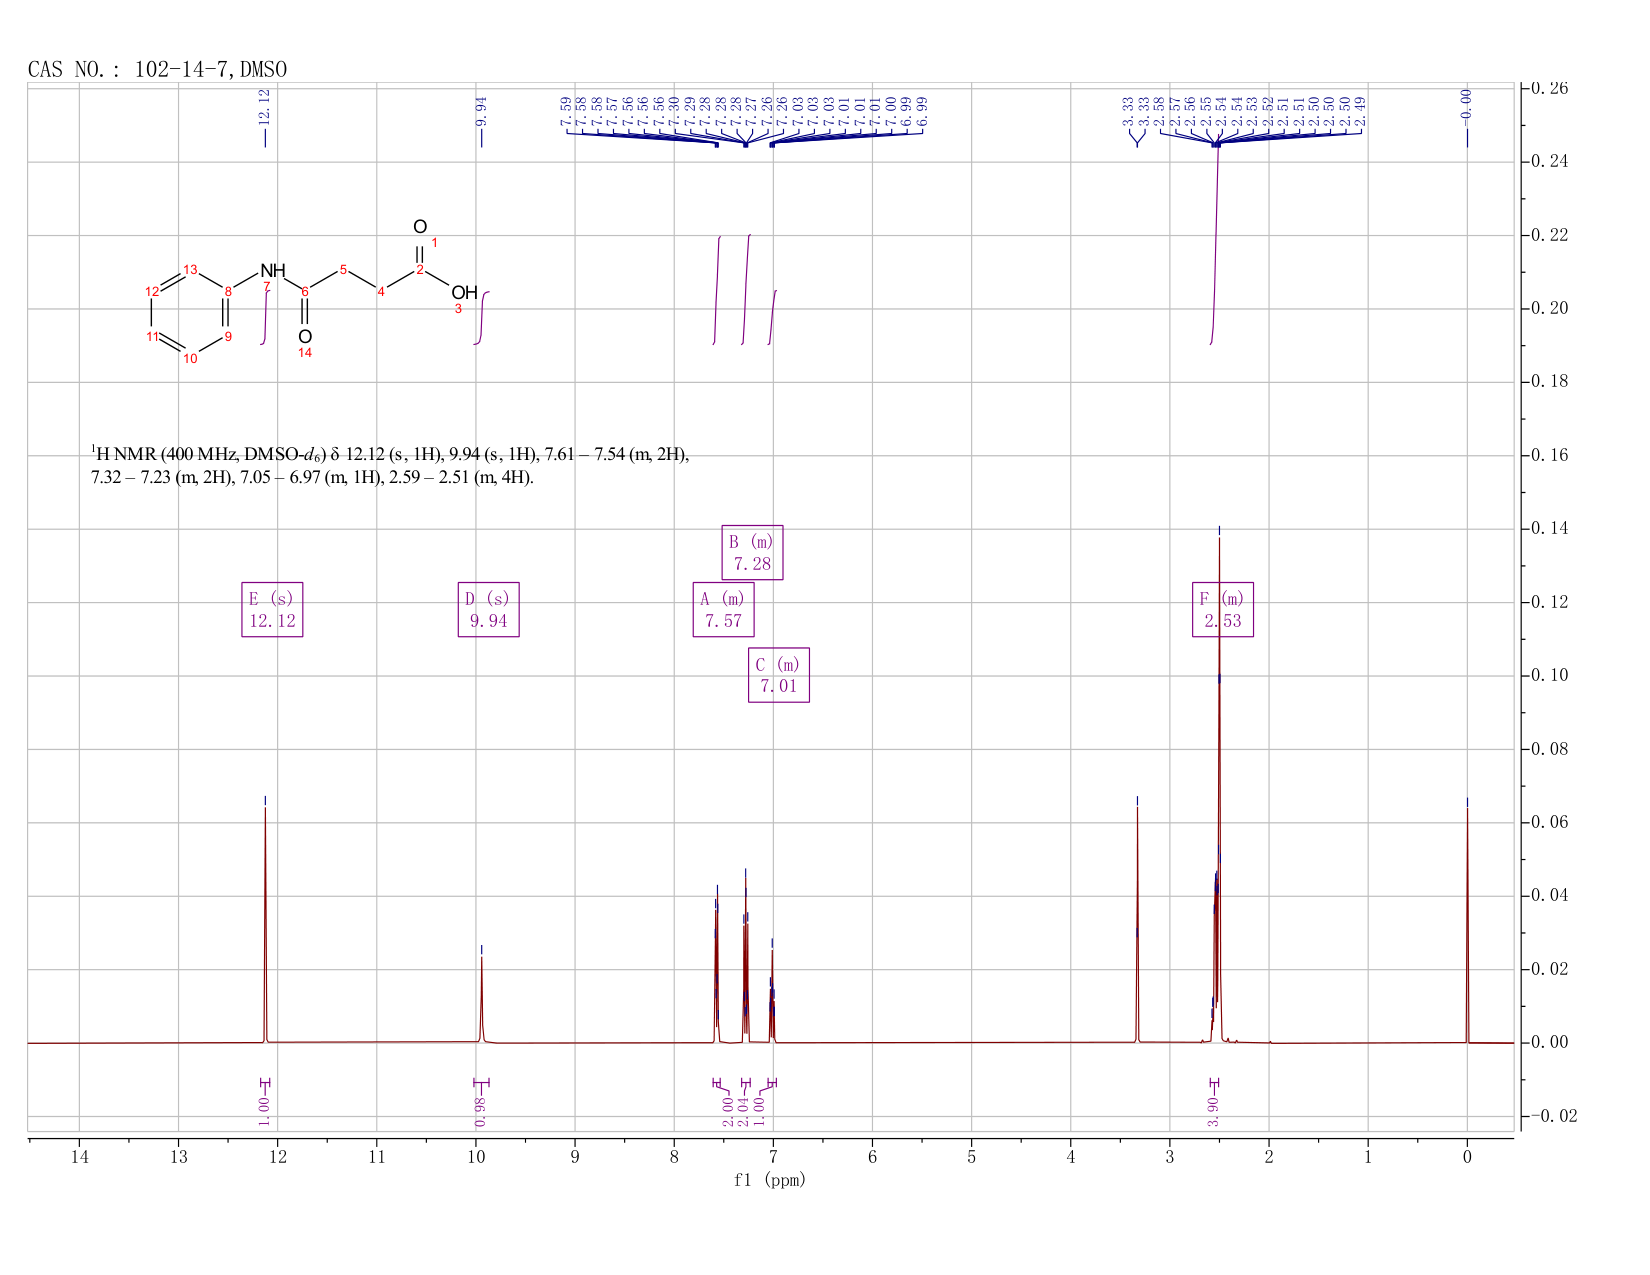Click the integral value 2.00

[728, 1111]
